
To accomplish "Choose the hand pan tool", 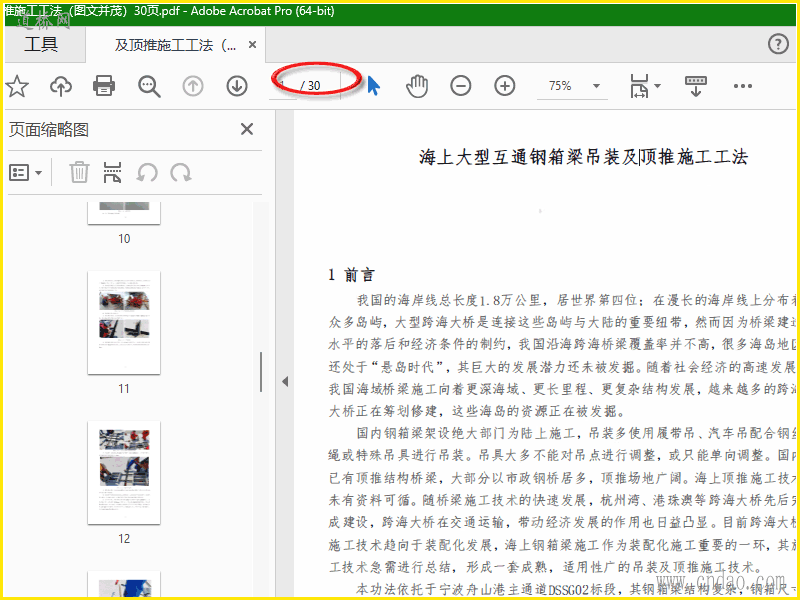I will 417,86.
